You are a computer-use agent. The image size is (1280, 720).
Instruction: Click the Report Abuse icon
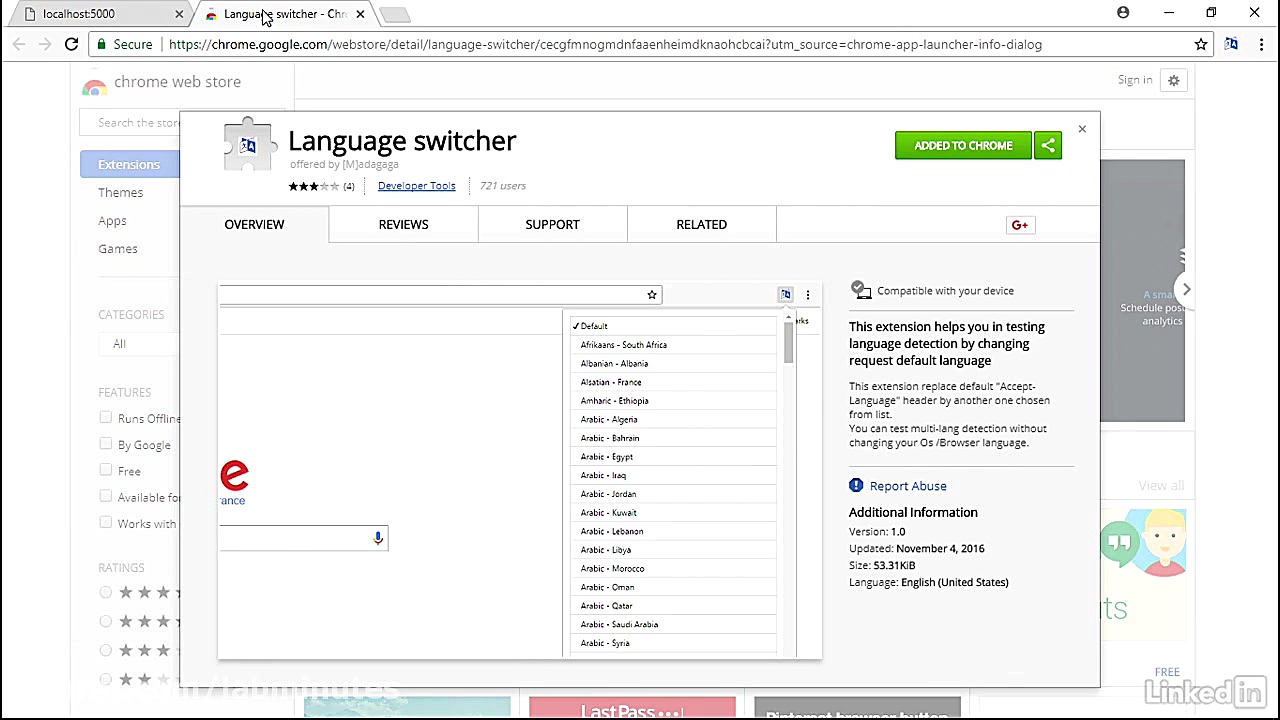(x=856, y=485)
